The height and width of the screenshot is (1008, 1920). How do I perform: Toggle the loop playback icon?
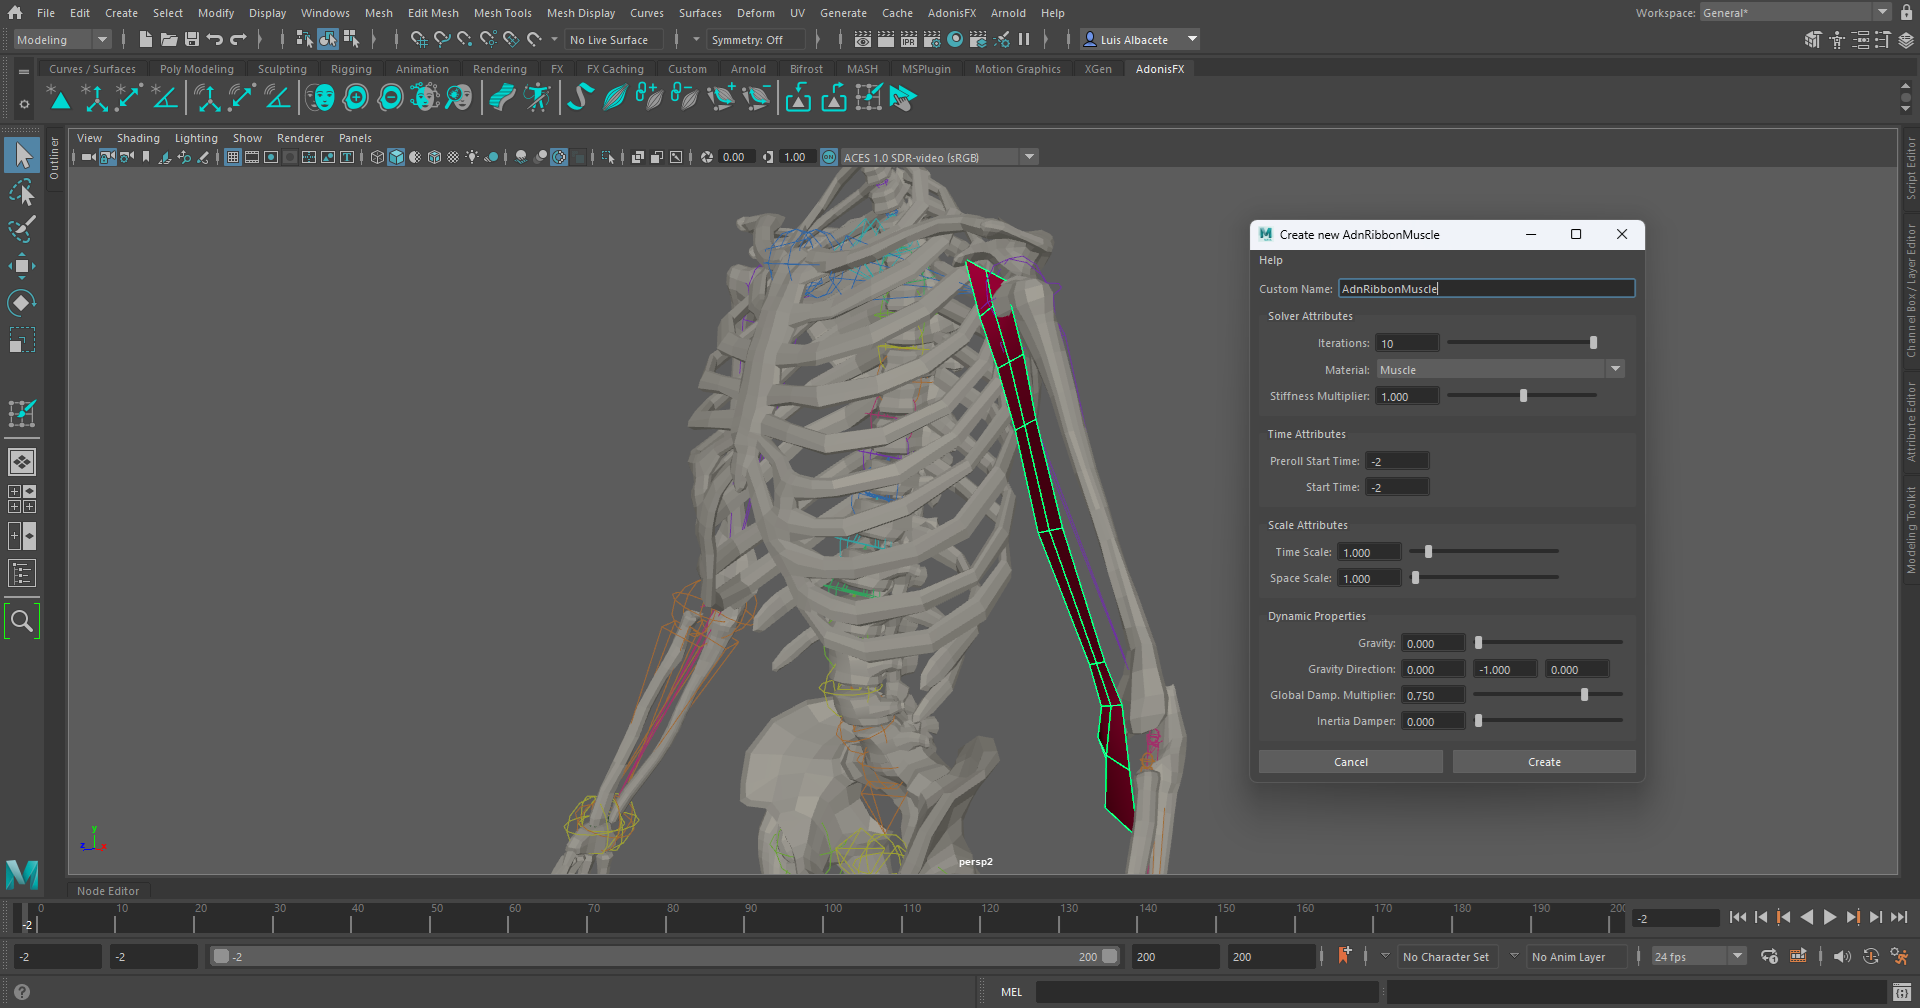point(1769,956)
